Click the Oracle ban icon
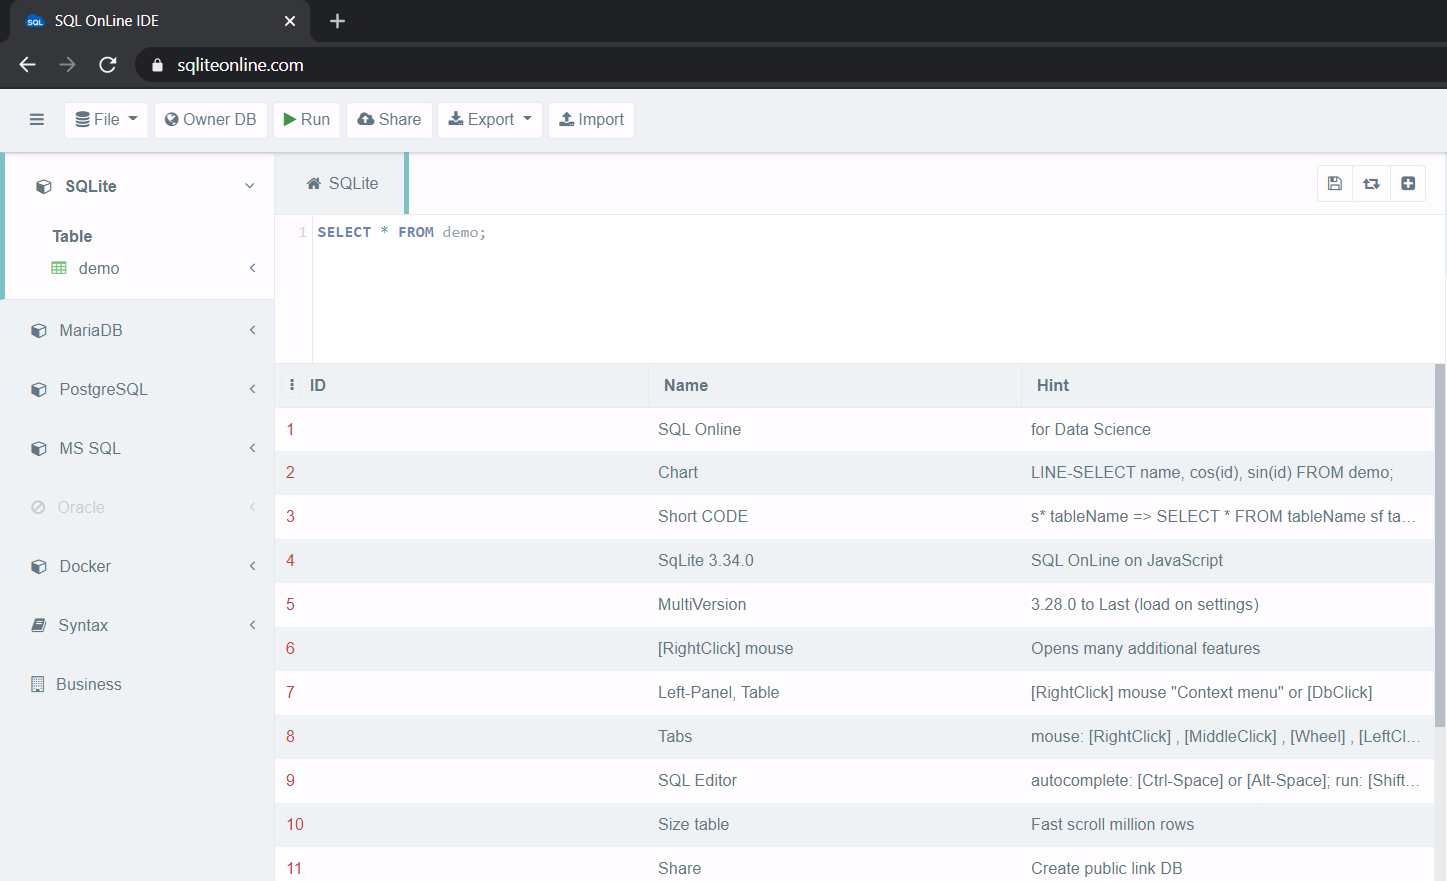Screen dimensions: 1447x881 (38, 507)
